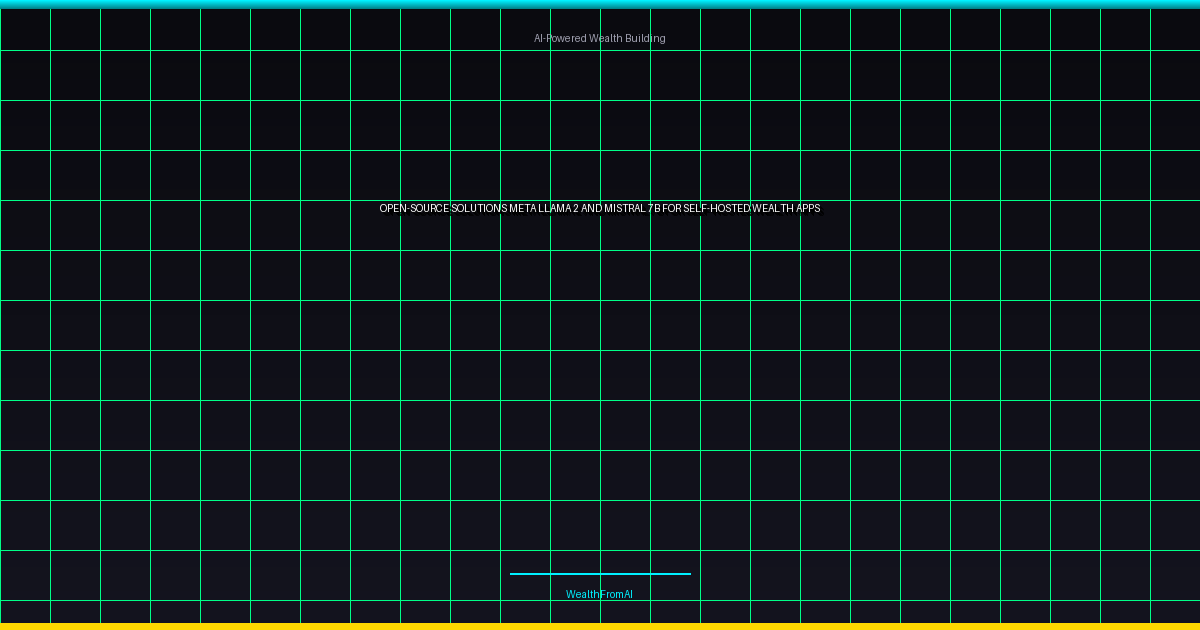Click the AI-Powered Wealth Building tagline
Screen dimensions: 1200x630
click(x=599, y=38)
